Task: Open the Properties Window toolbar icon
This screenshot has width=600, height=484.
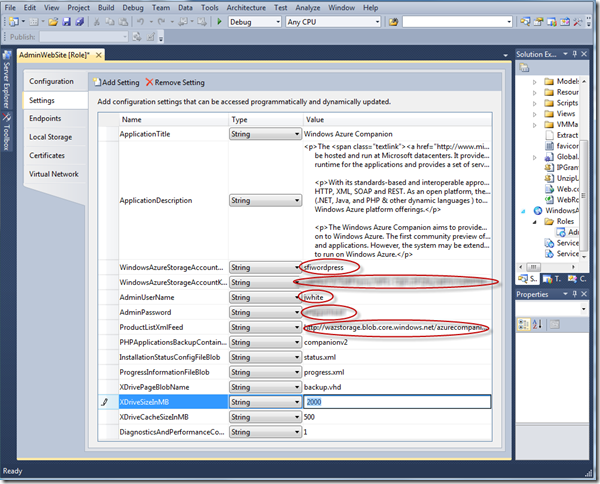Action: (x=538, y=22)
